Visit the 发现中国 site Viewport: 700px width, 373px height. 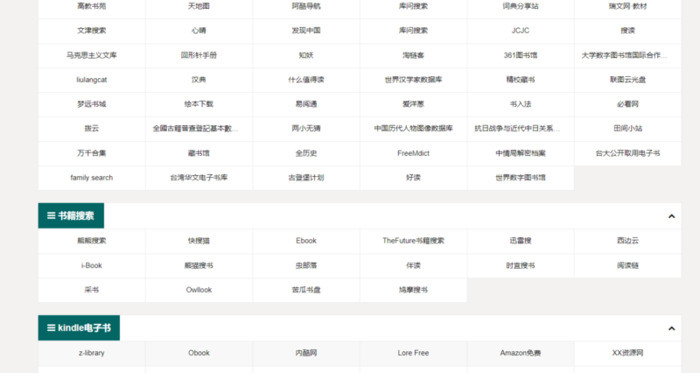coord(306,31)
